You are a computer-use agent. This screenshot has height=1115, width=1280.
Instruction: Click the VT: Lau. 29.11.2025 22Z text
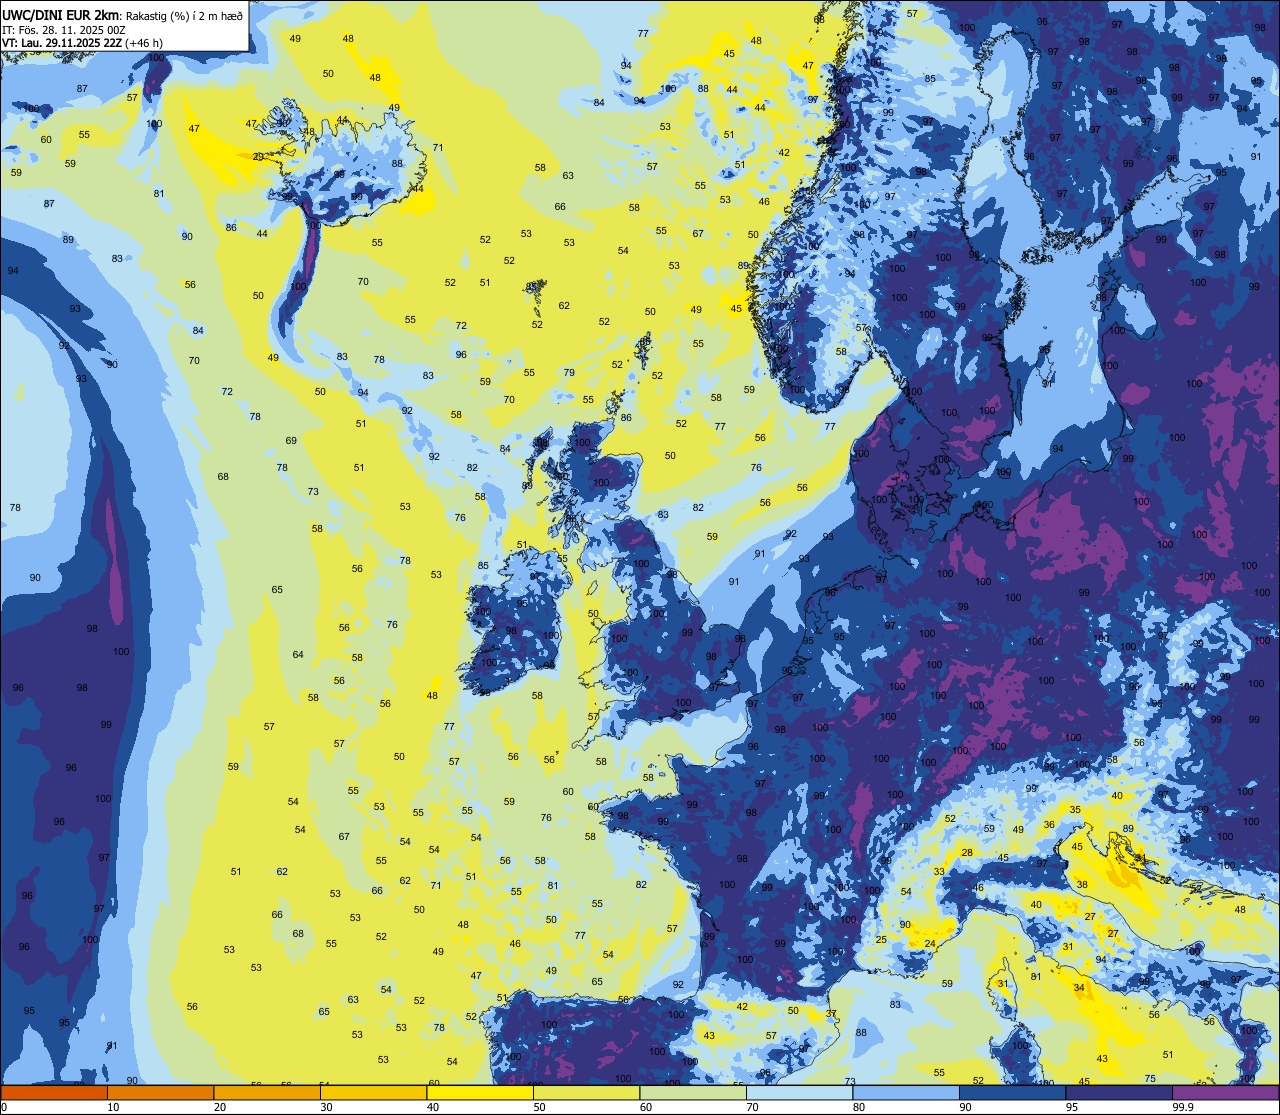[62, 43]
